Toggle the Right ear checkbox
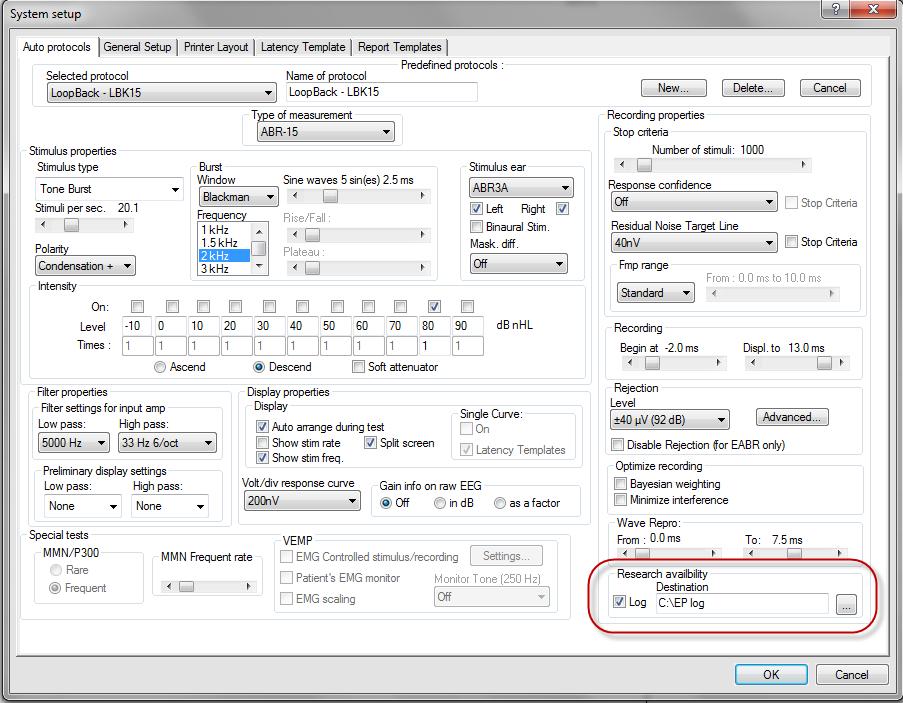Image resolution: width=903 pixels, height=703 pixels. [x=563, y=208]
